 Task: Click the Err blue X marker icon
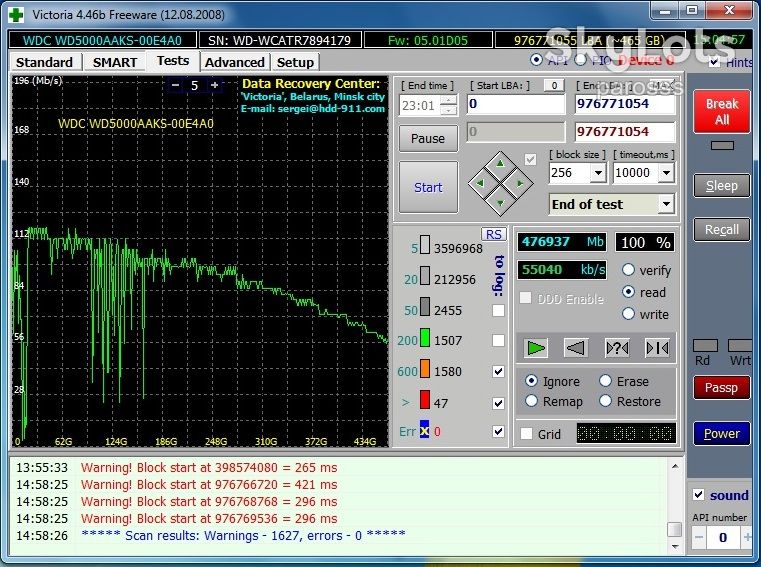pyautogui.click(x=424, y=430)
